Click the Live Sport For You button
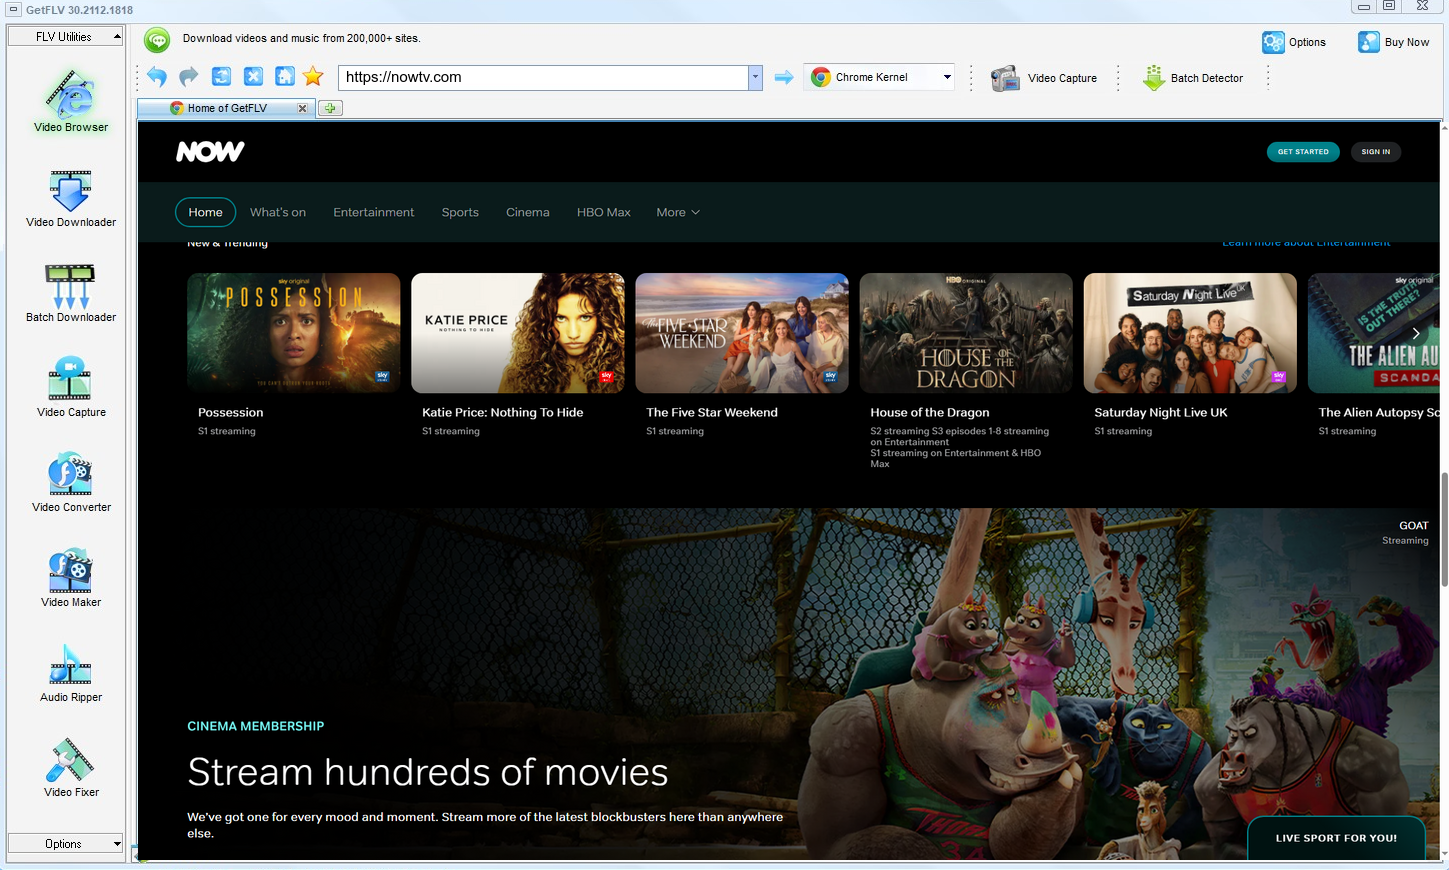1449x870 pixels. point(1336,838)
